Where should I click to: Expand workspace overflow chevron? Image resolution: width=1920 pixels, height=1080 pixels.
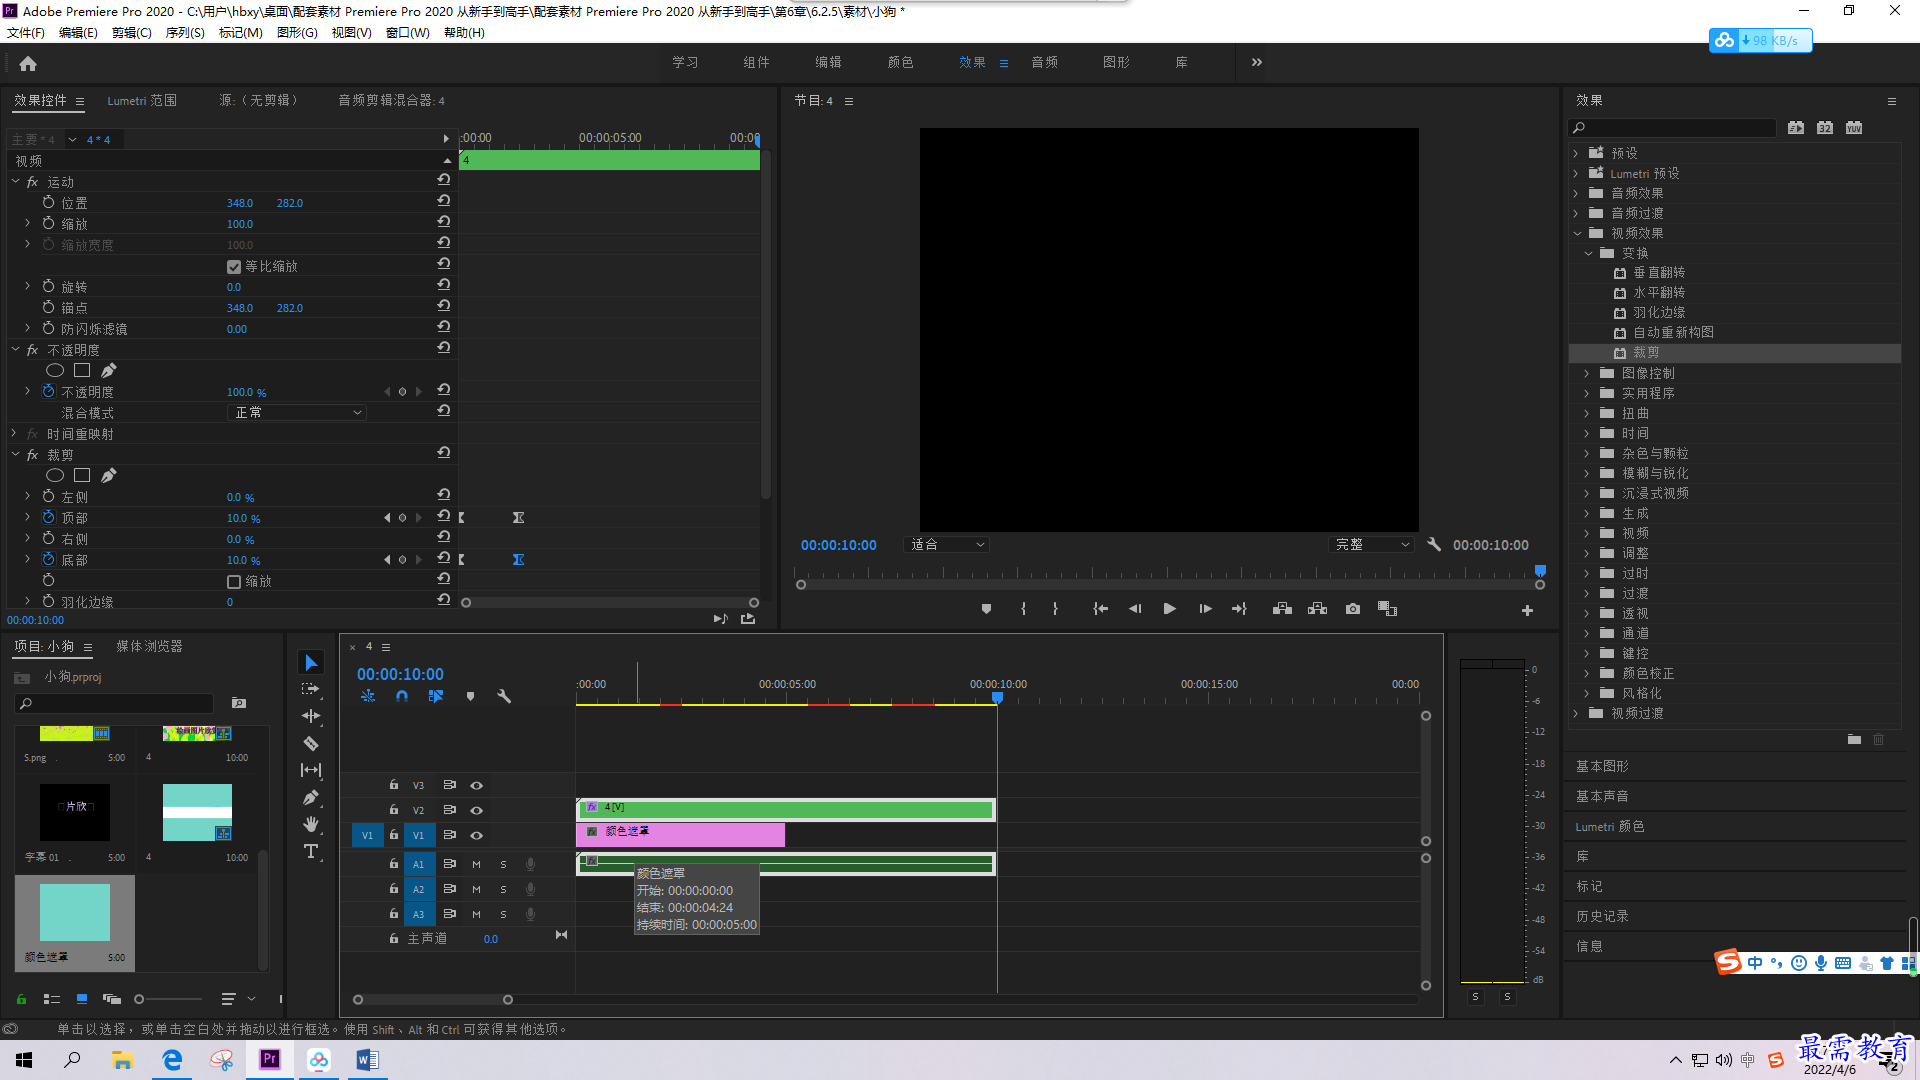[1256, 62]
